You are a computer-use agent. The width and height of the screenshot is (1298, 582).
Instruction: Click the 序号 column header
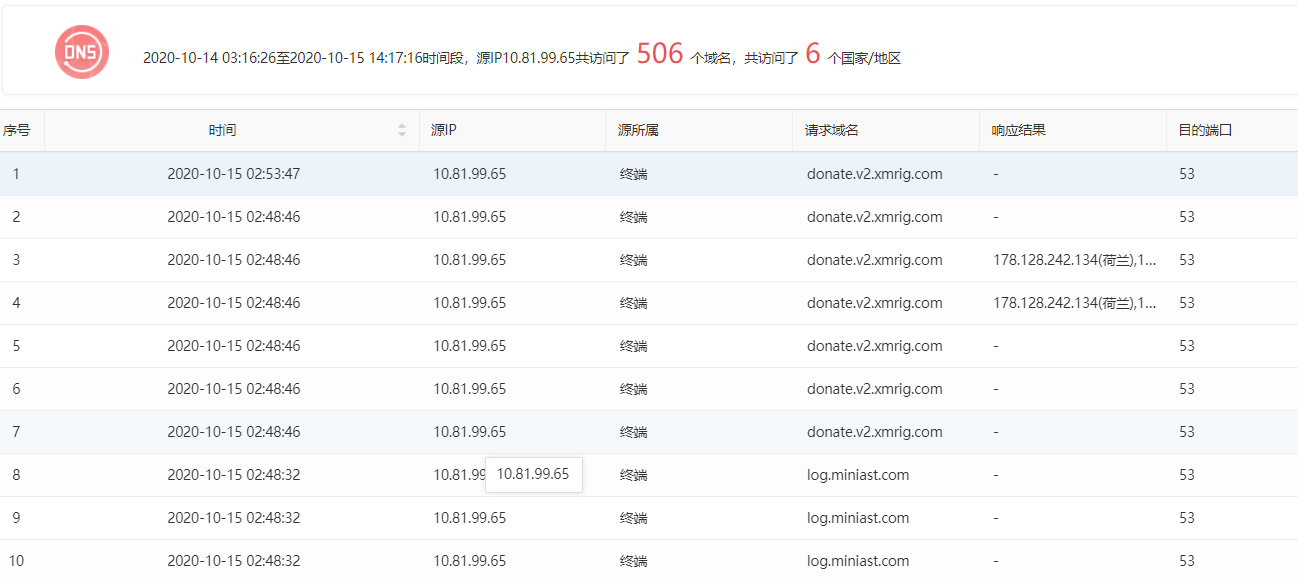pyautogui.click(x=17, y=130)
